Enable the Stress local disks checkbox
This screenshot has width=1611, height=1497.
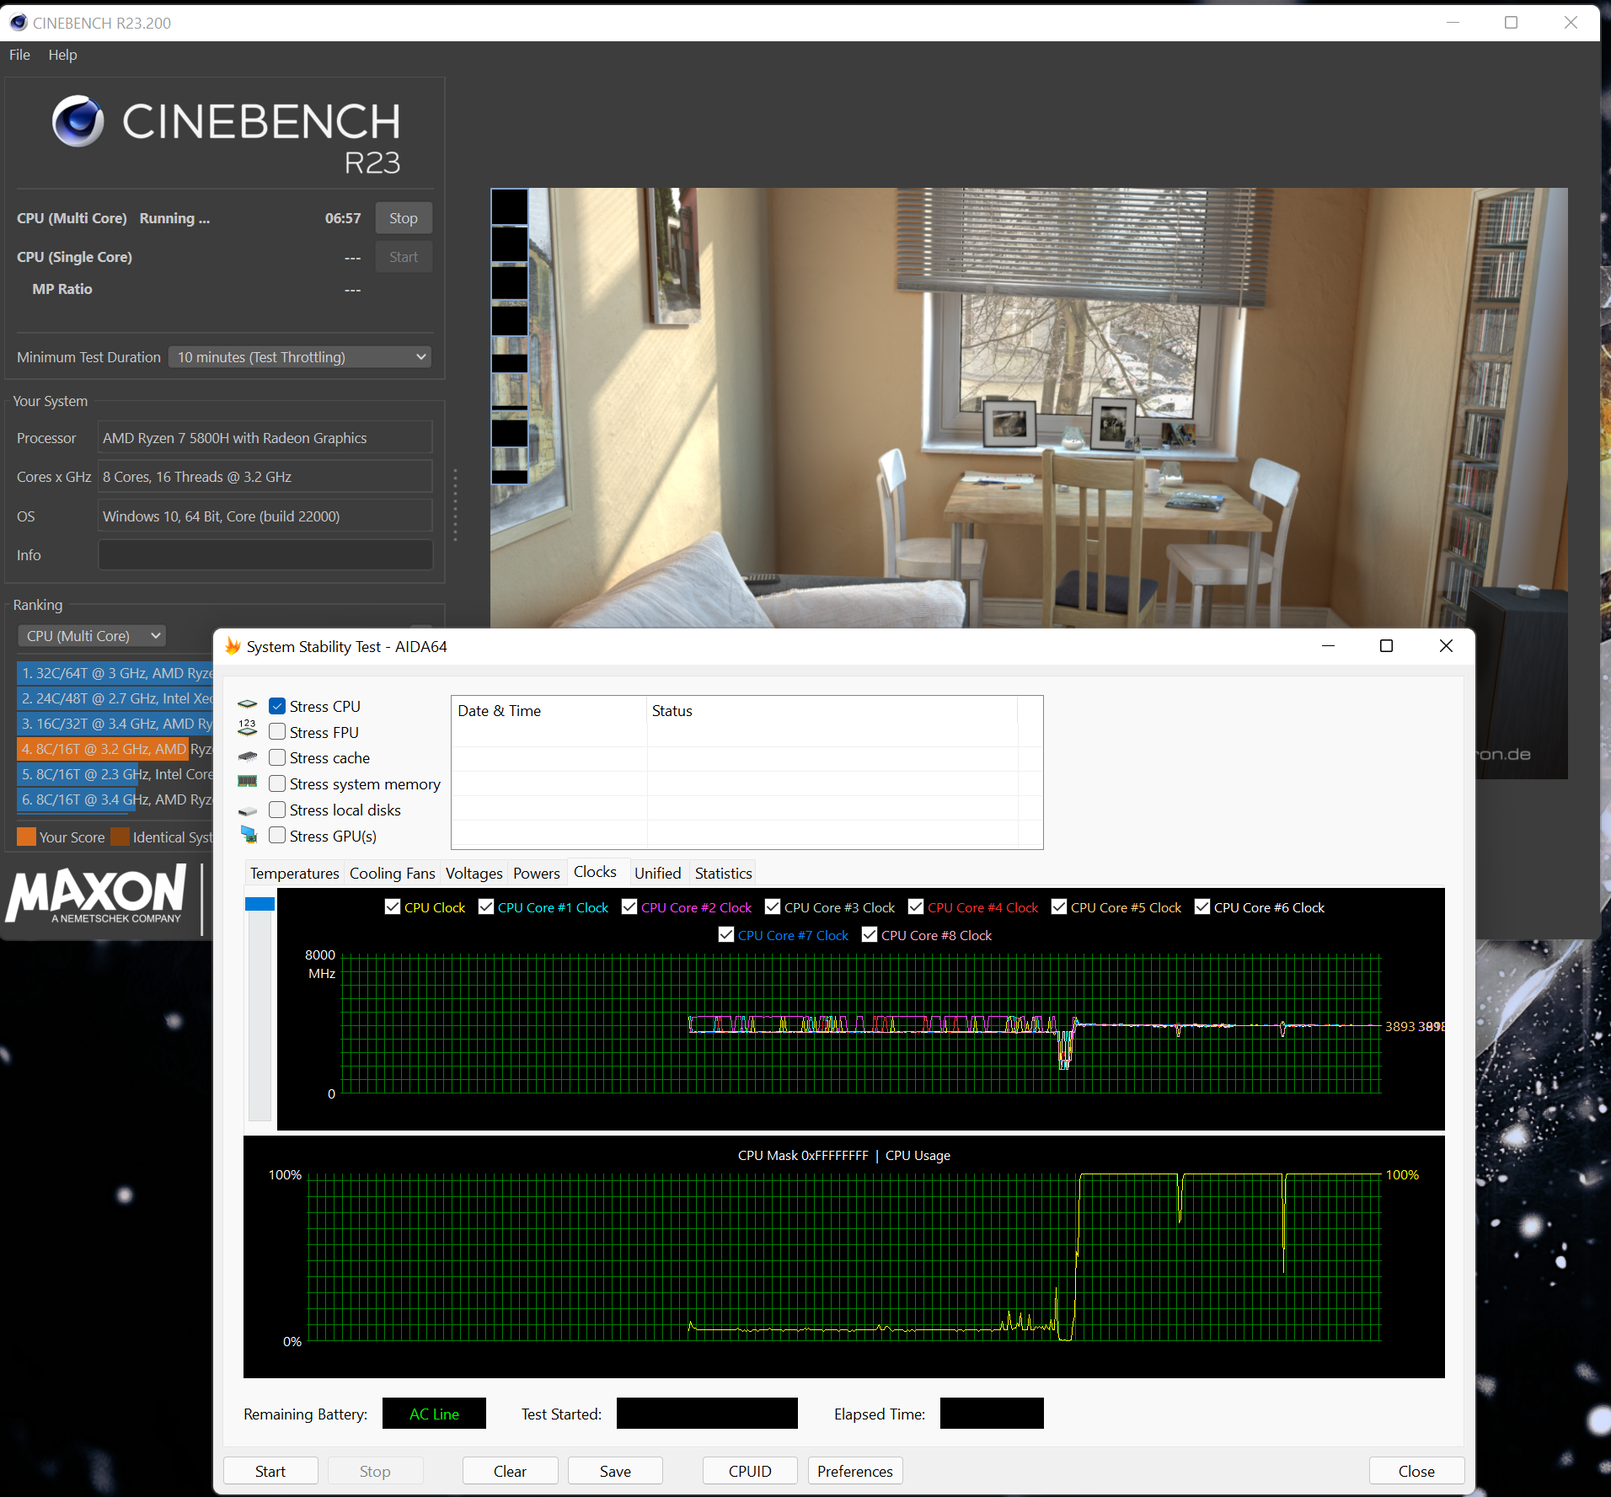[277, 810]
